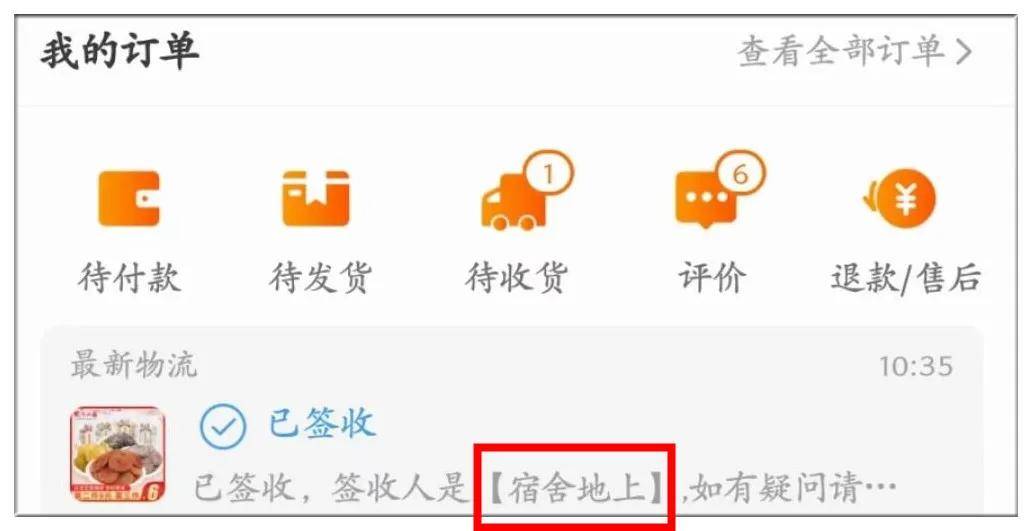Select the 退款/售后 label
The height and width of the screenshot is (531, 1032).
(x=906, y=277)
